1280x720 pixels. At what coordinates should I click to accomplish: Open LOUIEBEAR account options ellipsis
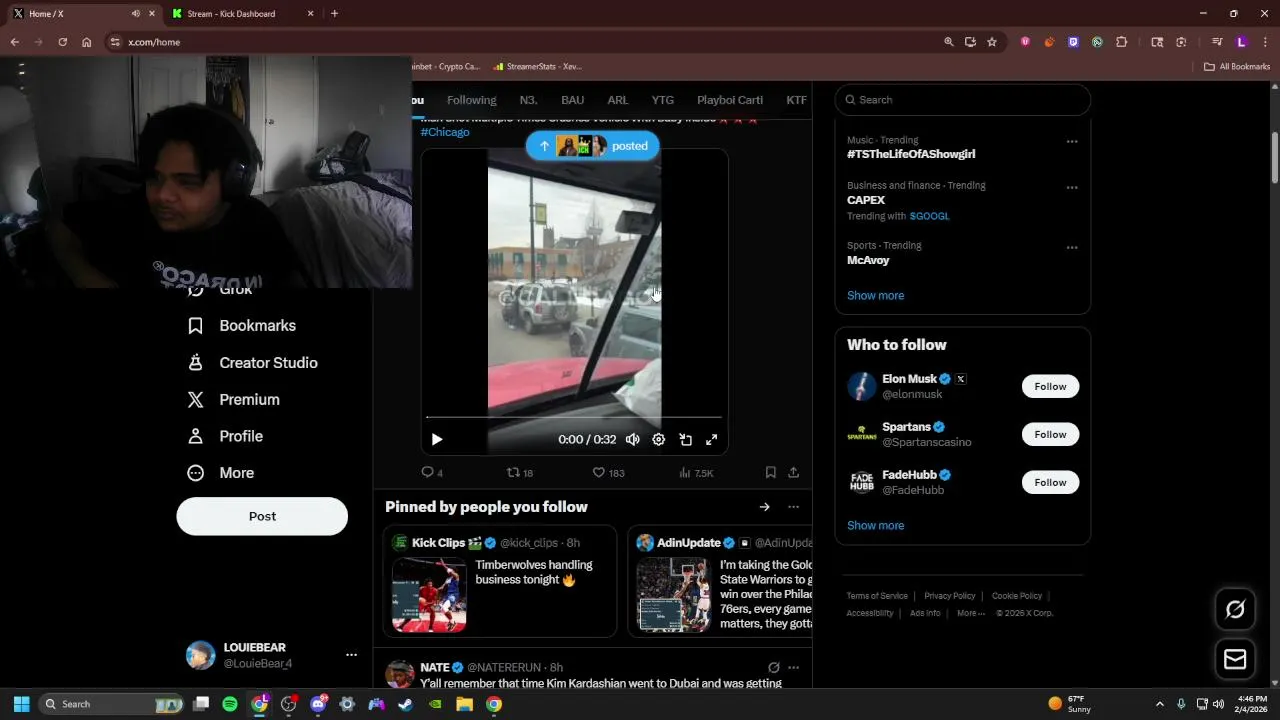click(351, 655)
